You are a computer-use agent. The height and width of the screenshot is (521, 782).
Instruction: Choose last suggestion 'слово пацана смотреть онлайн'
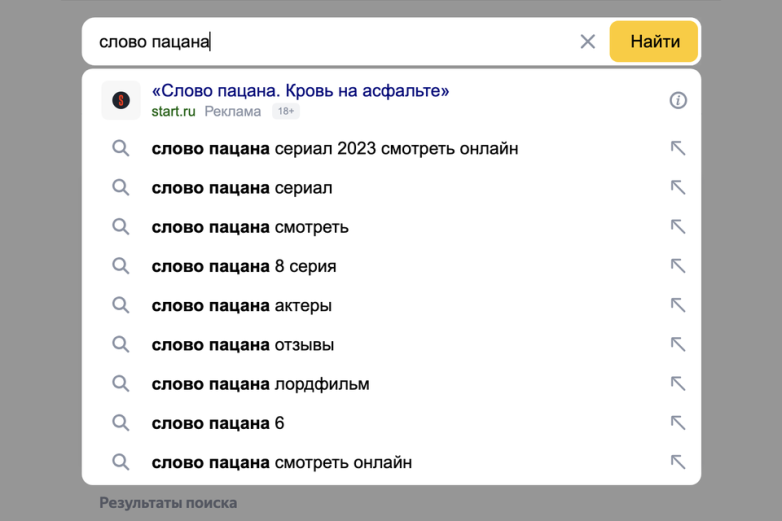tap(281, 463)
